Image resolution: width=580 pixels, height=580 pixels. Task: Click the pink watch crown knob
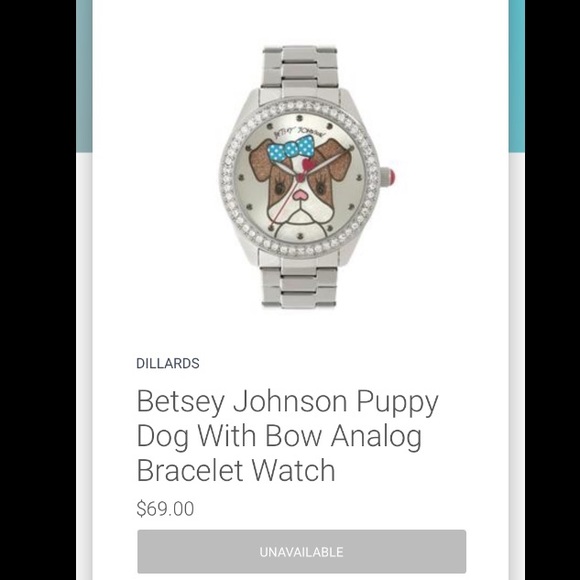click(x=387, y=176)
